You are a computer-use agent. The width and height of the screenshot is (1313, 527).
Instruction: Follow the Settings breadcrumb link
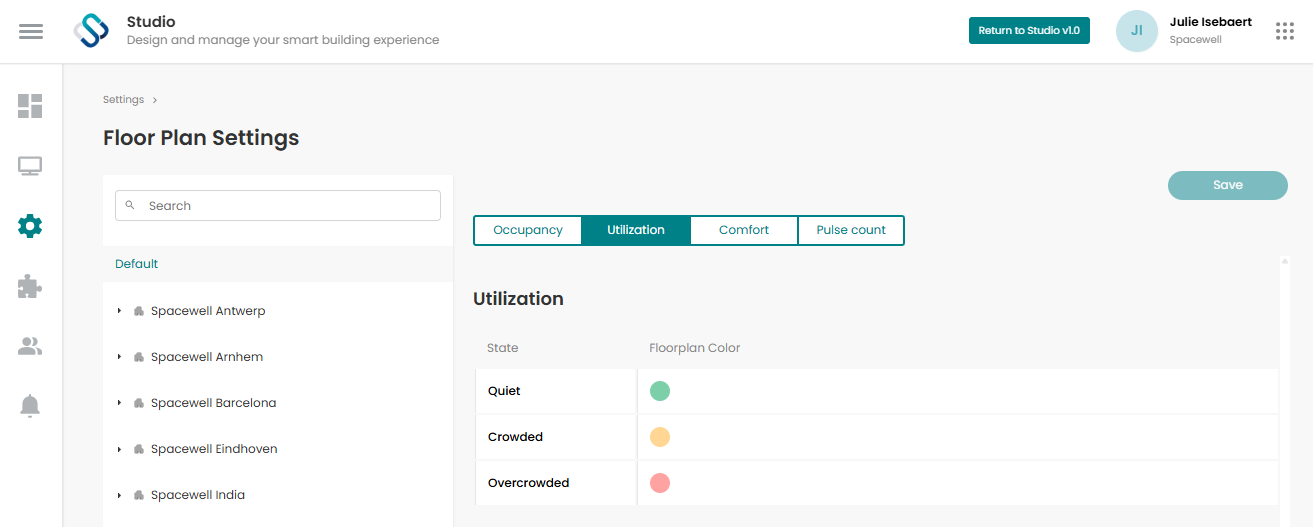click(x=124, y=100)
